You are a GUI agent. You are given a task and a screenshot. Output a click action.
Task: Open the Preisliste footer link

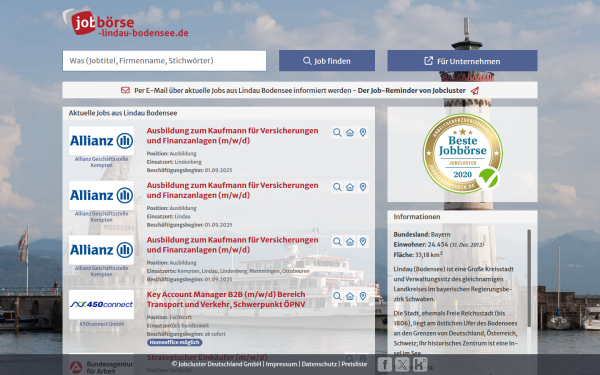[x=354, y=364]
